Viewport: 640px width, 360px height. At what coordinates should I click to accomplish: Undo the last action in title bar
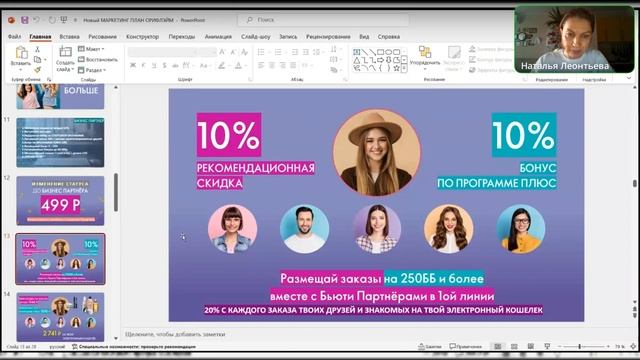36,20
